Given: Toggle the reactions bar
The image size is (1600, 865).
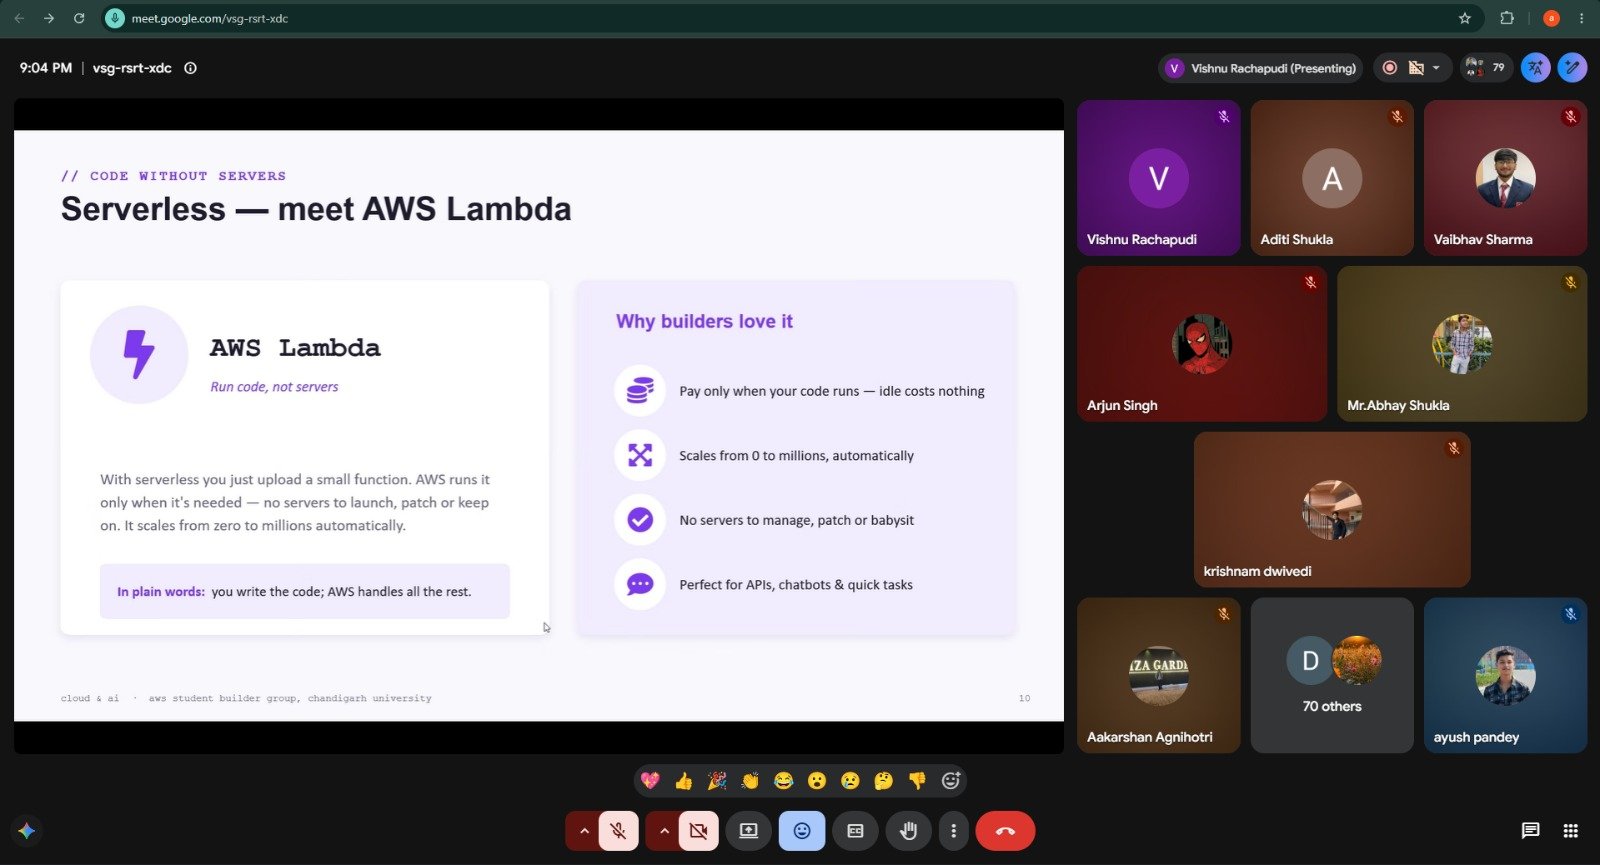Looking at the screenshot, I should [x=802, y=831].
